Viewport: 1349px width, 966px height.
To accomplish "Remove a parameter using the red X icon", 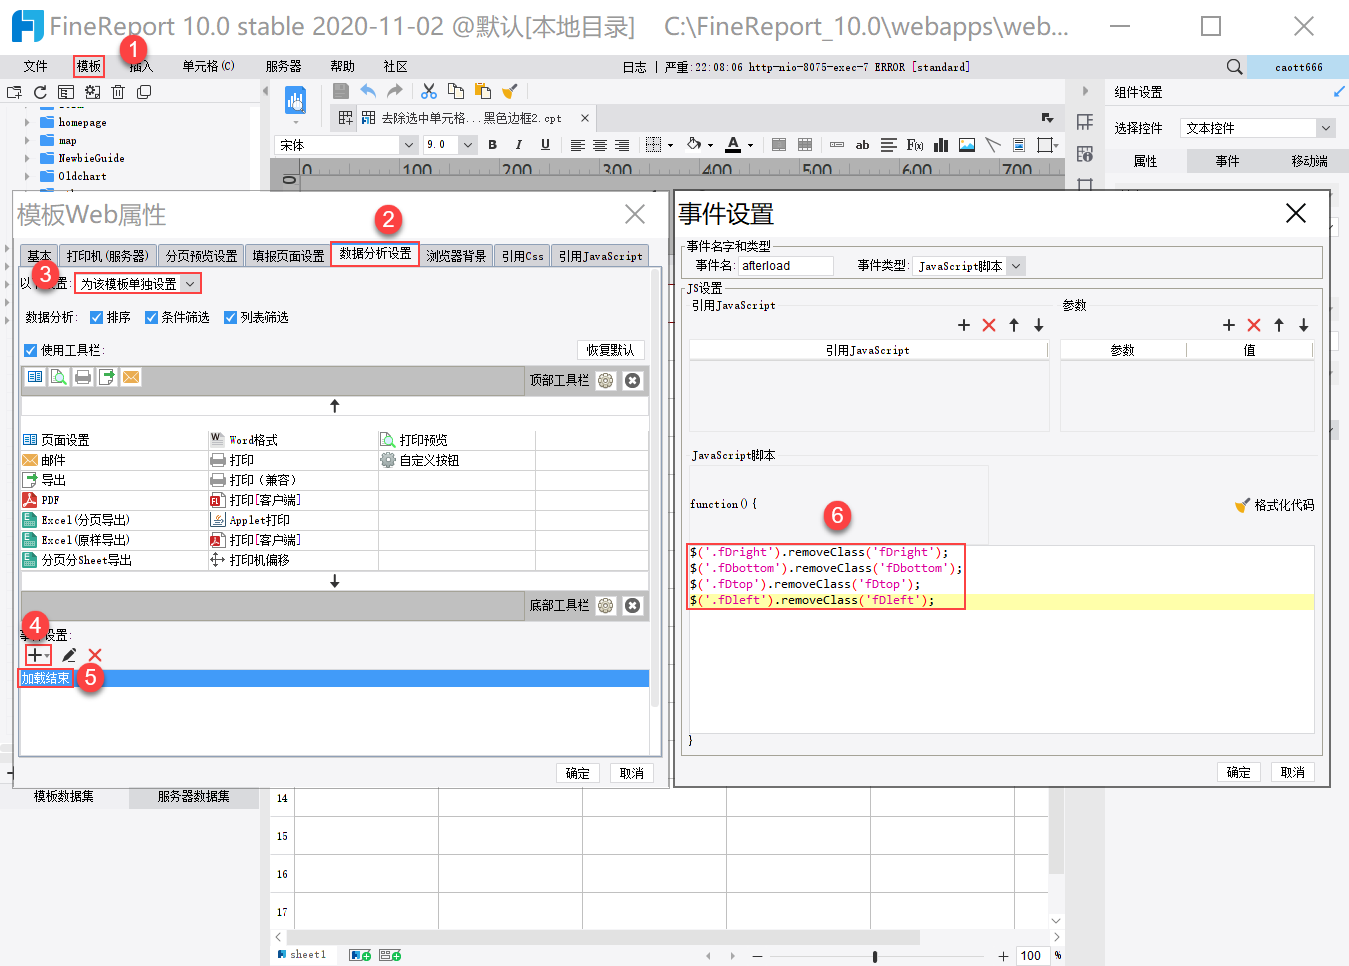I will (x=1254, y=325).
